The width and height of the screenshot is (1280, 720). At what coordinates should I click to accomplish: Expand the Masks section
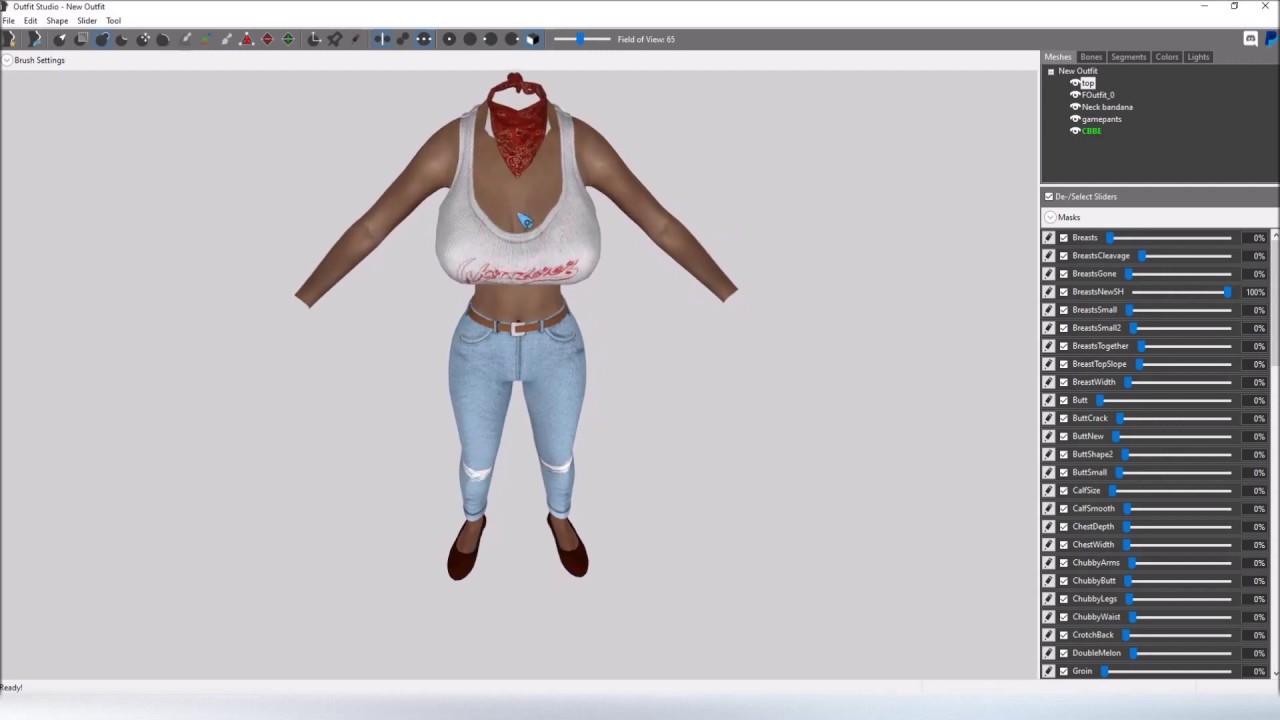(x=1050, y=217)
